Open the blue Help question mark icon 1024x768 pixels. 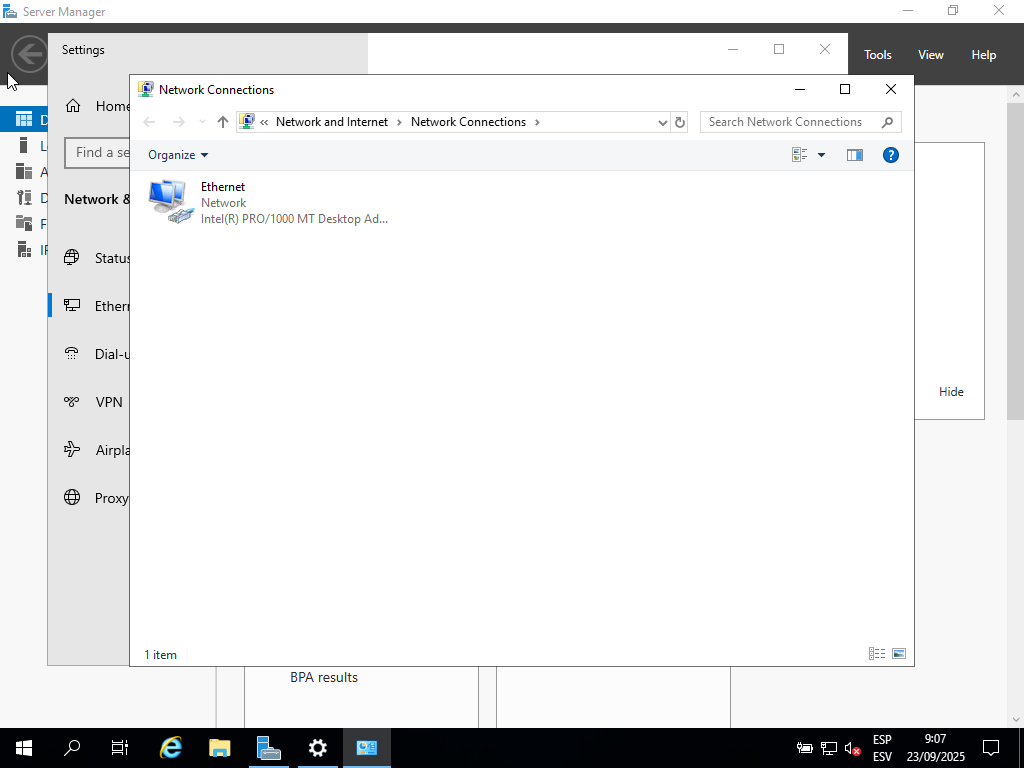pos(891,155)
